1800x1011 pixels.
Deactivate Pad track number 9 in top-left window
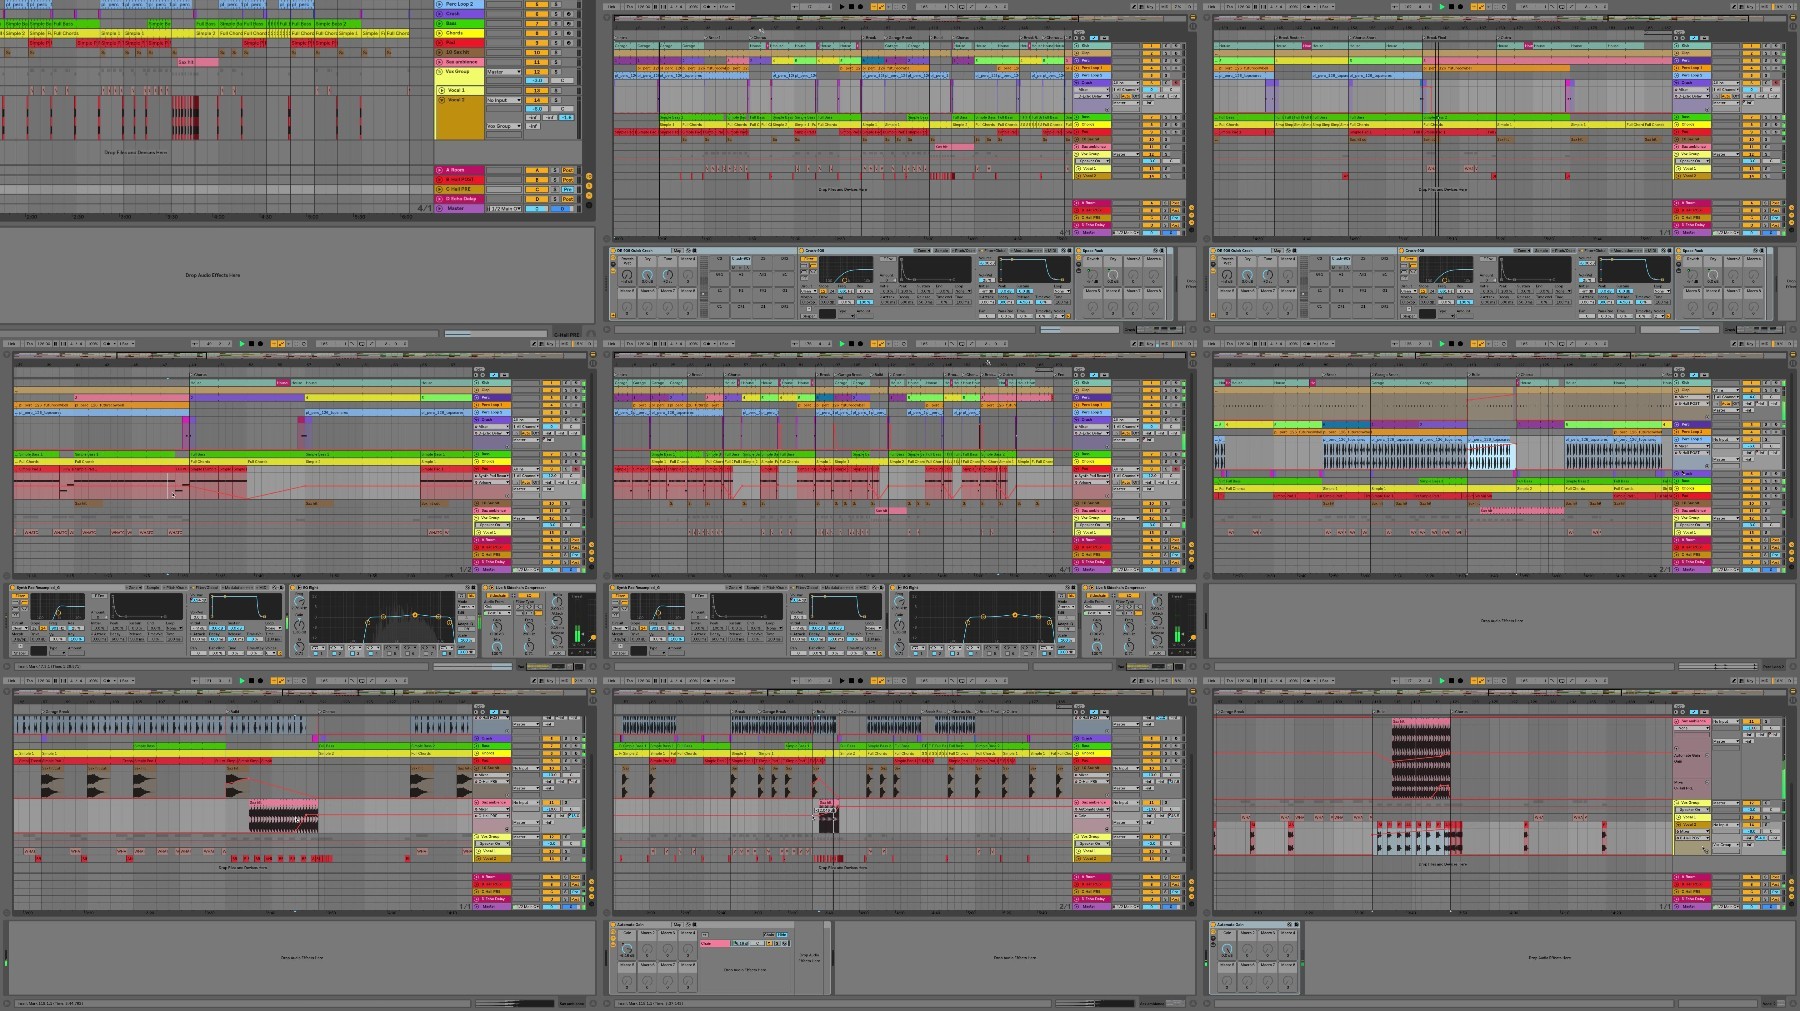pos(537,43)
